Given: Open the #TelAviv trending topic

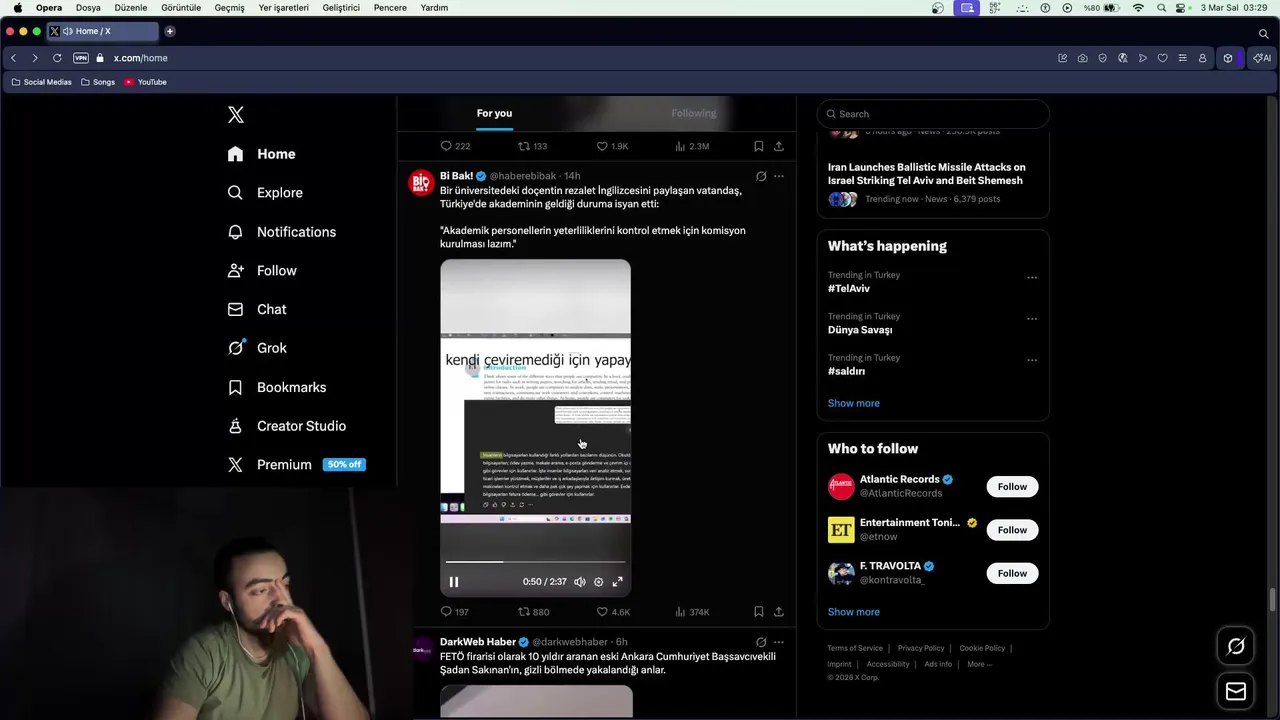Looking at the screenshot, I should pos(849,289).
